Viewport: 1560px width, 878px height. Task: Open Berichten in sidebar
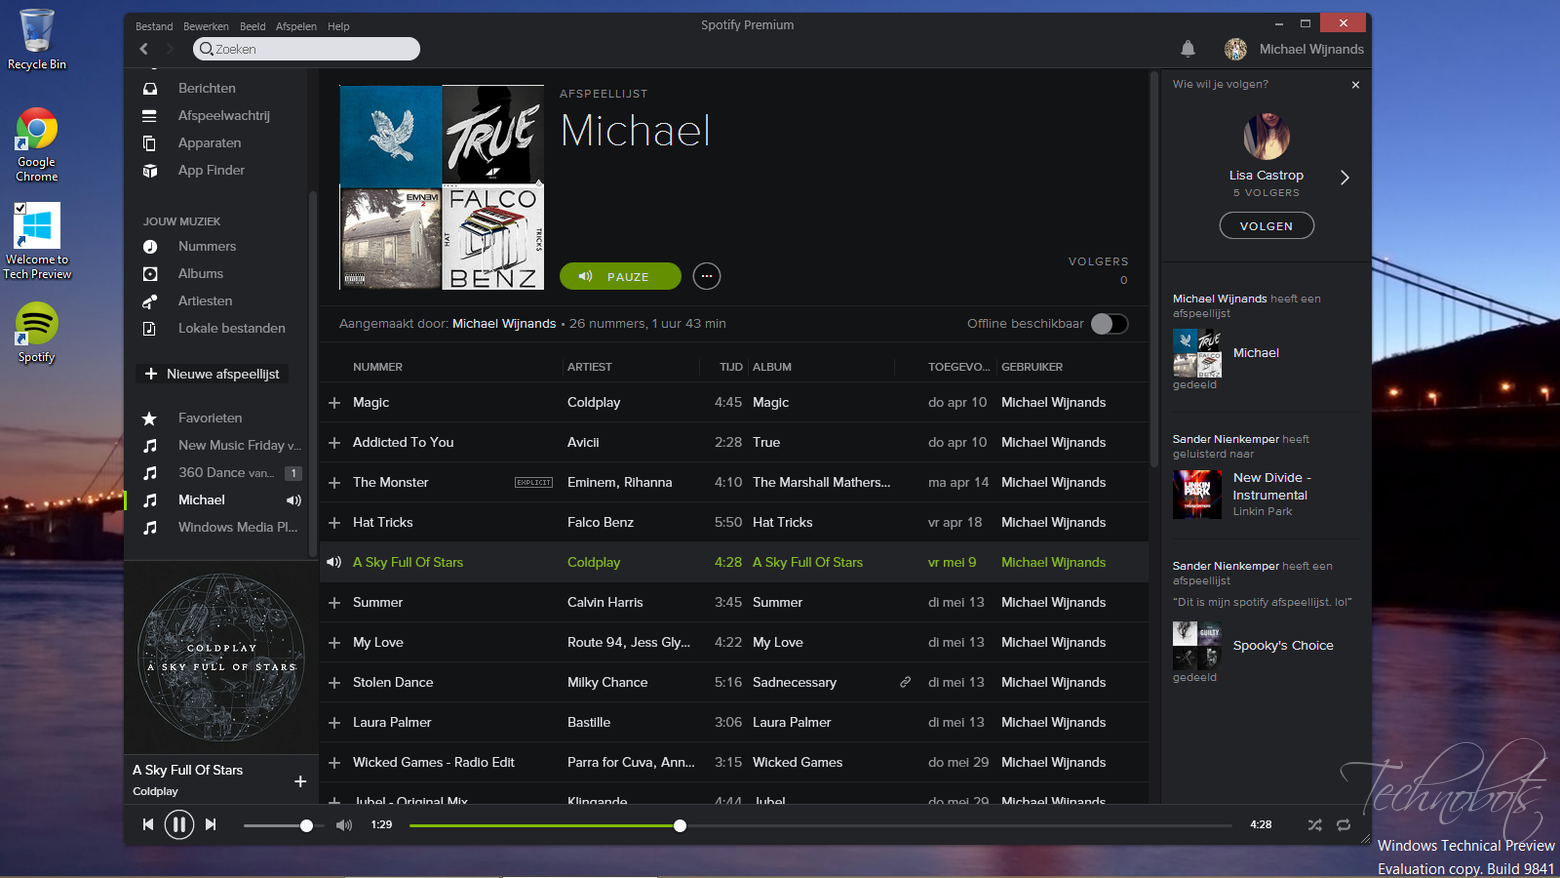point(207,88)
